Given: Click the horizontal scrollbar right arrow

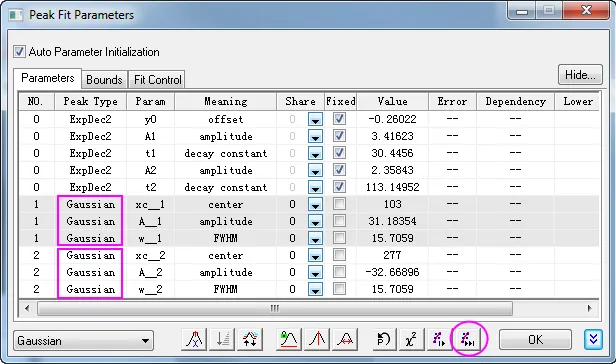Looking at the screenshot, I should click(590, 308).
